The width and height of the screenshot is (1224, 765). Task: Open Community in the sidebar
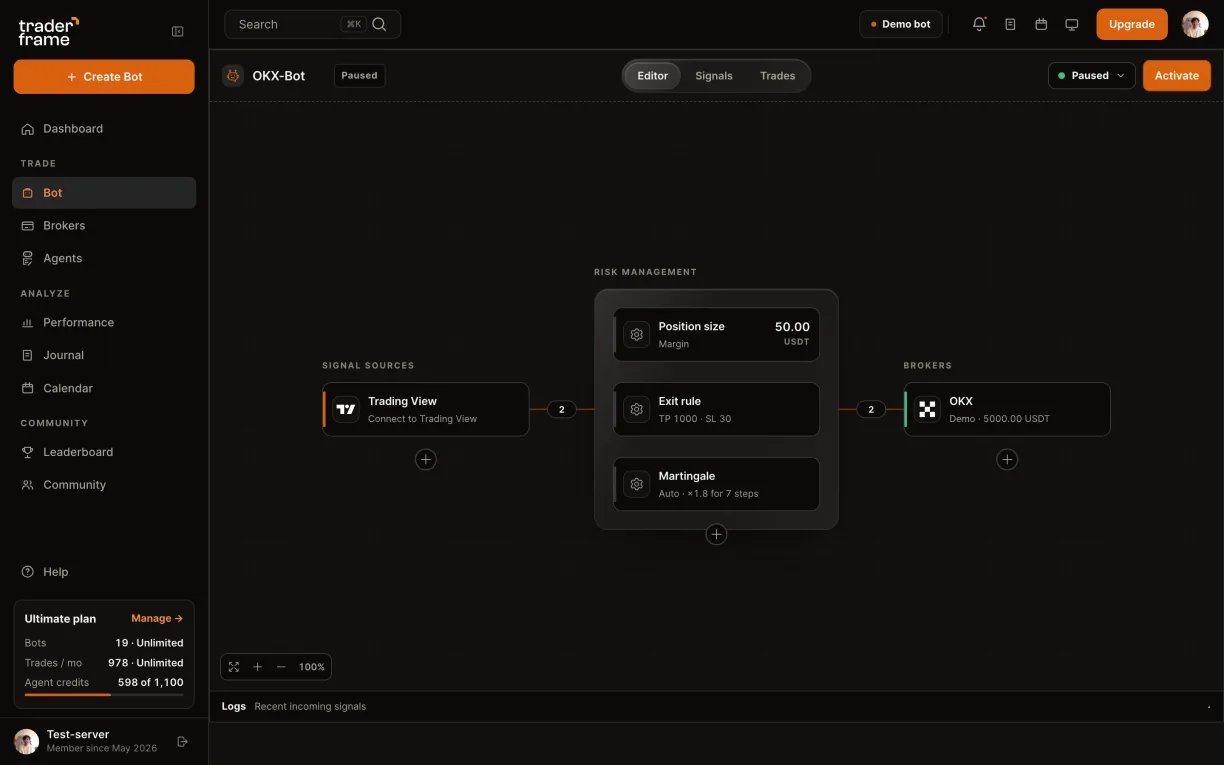click(104, 485)
